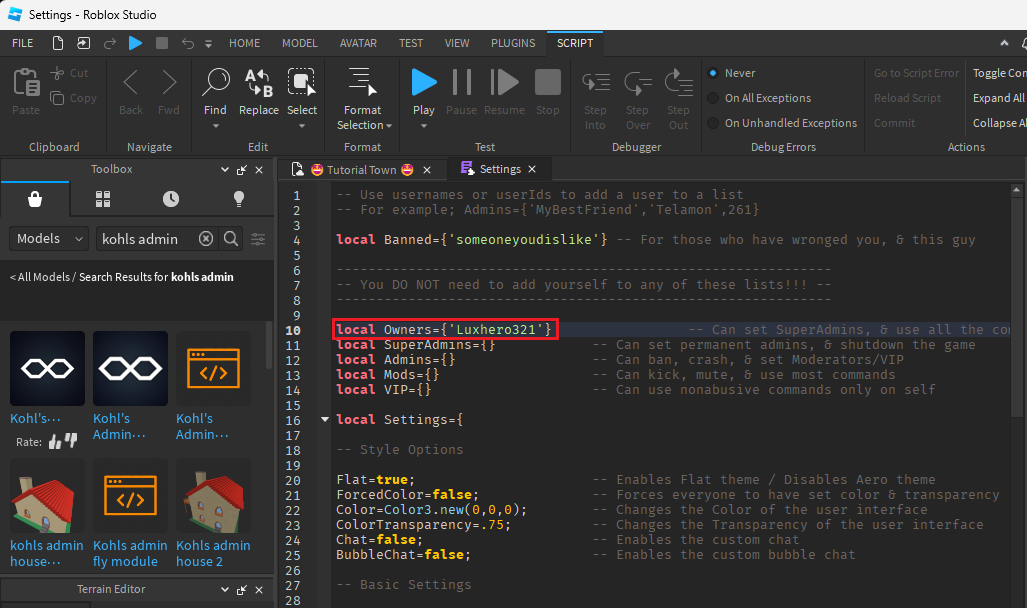
Task: Click the Find magnifier tool
Action: pyautogui.click(x=215, y=92)
